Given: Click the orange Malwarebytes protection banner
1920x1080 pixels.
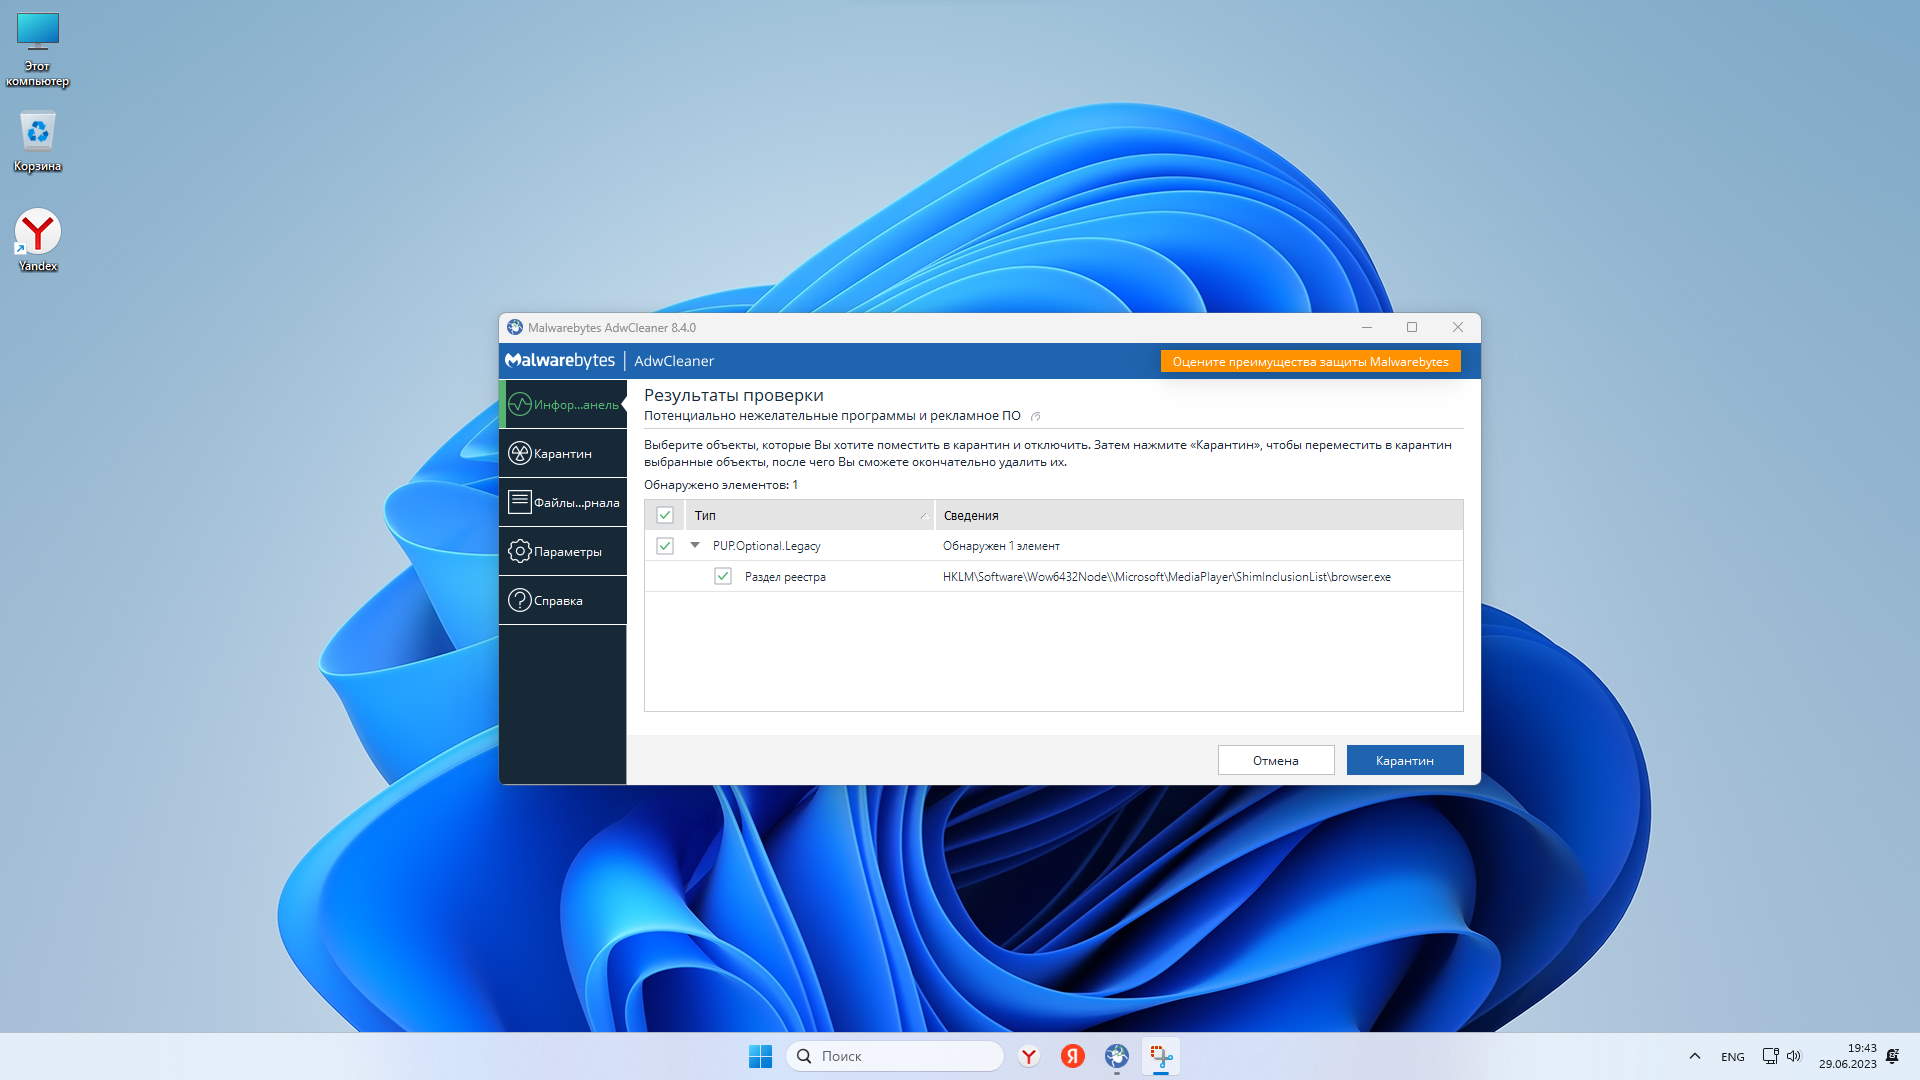Looking at the screenshot, I should pyautogui.click(x=1310, y=361).
